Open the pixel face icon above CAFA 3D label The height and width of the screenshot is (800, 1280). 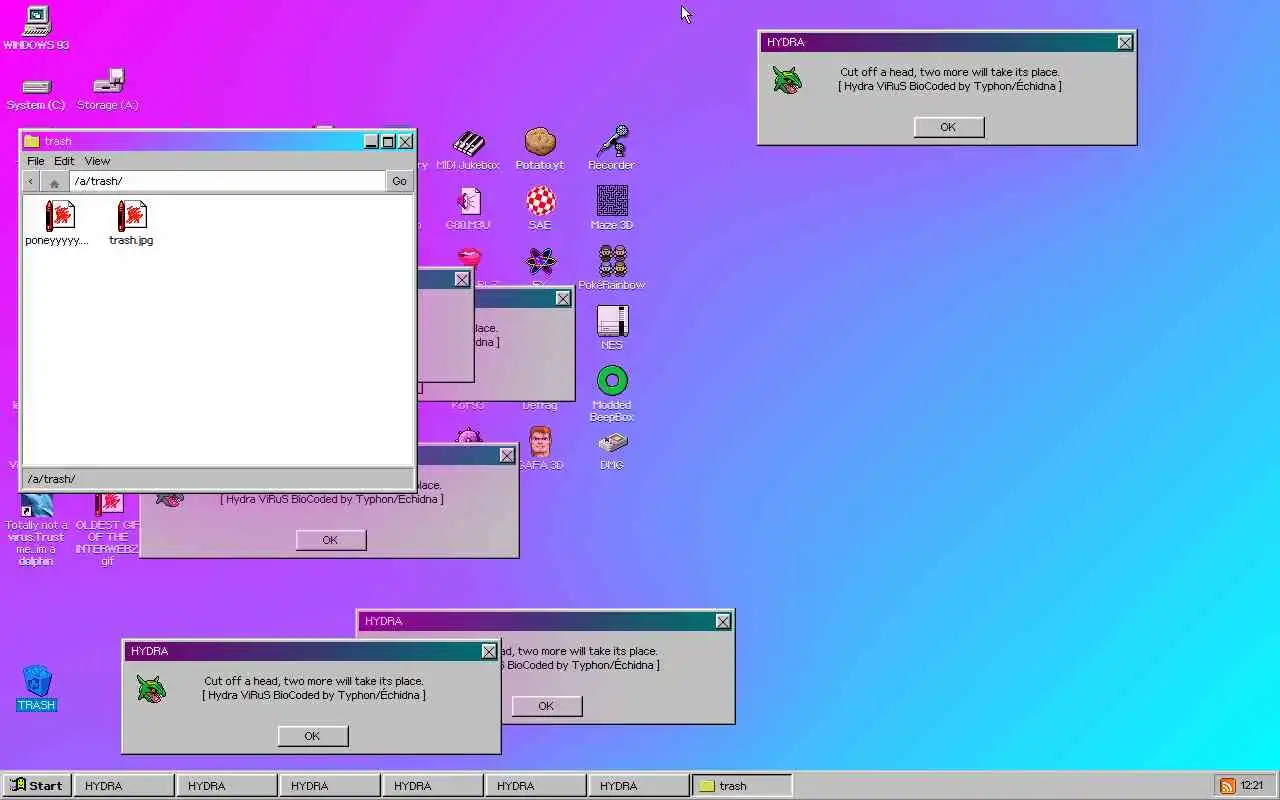(540, 441)
